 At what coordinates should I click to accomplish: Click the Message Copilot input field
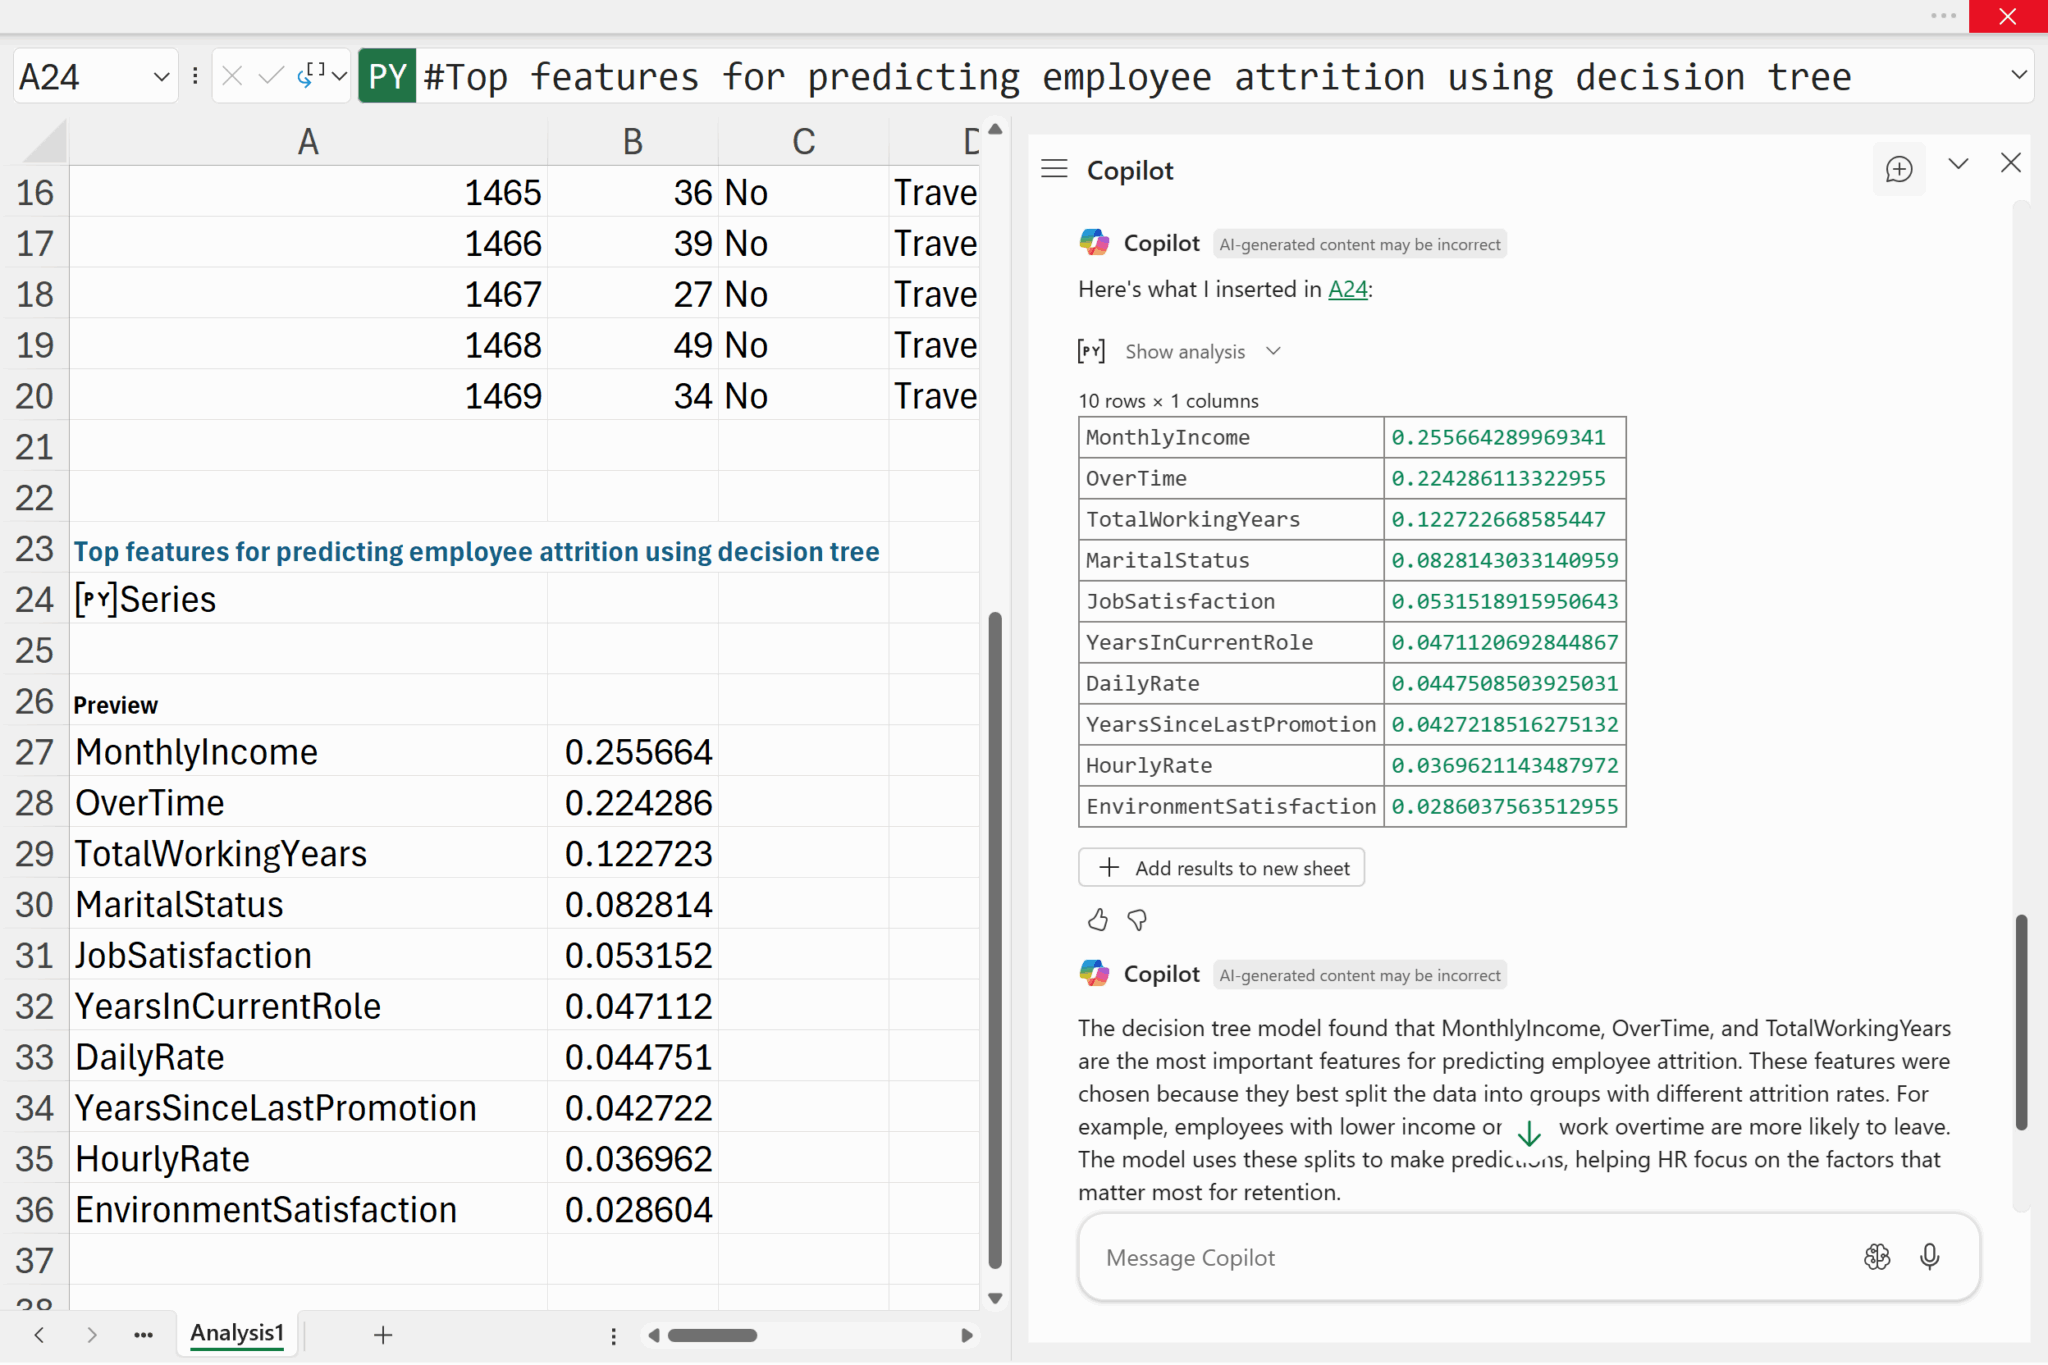[1450, 1257]
